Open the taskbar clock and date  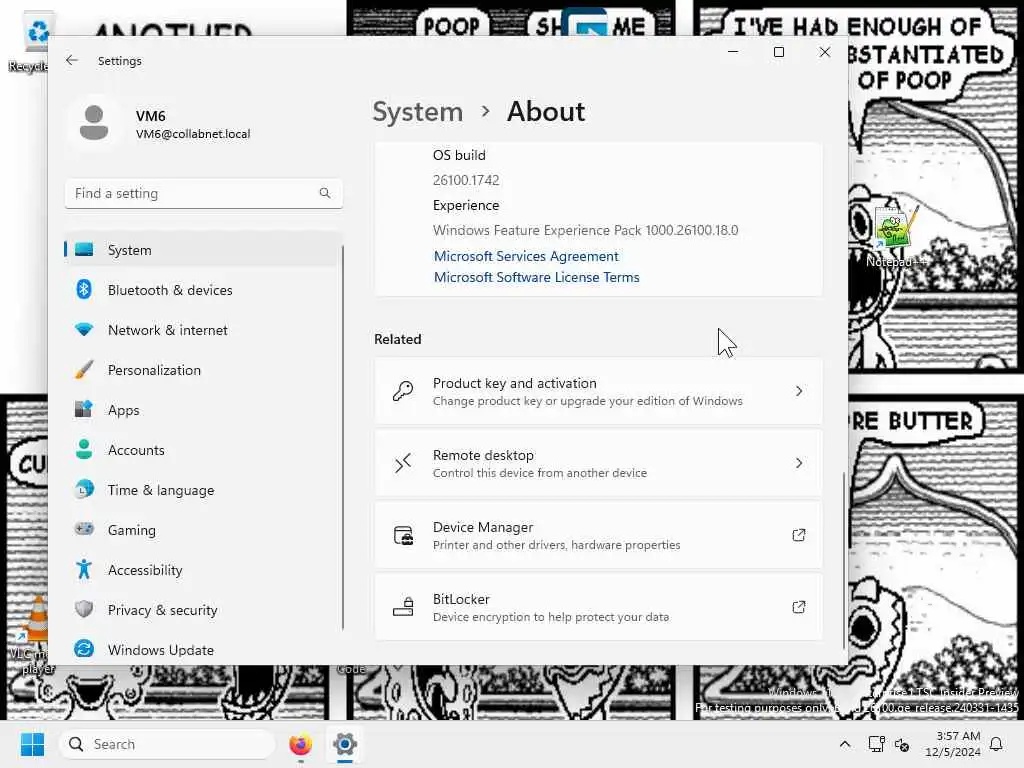952,744
